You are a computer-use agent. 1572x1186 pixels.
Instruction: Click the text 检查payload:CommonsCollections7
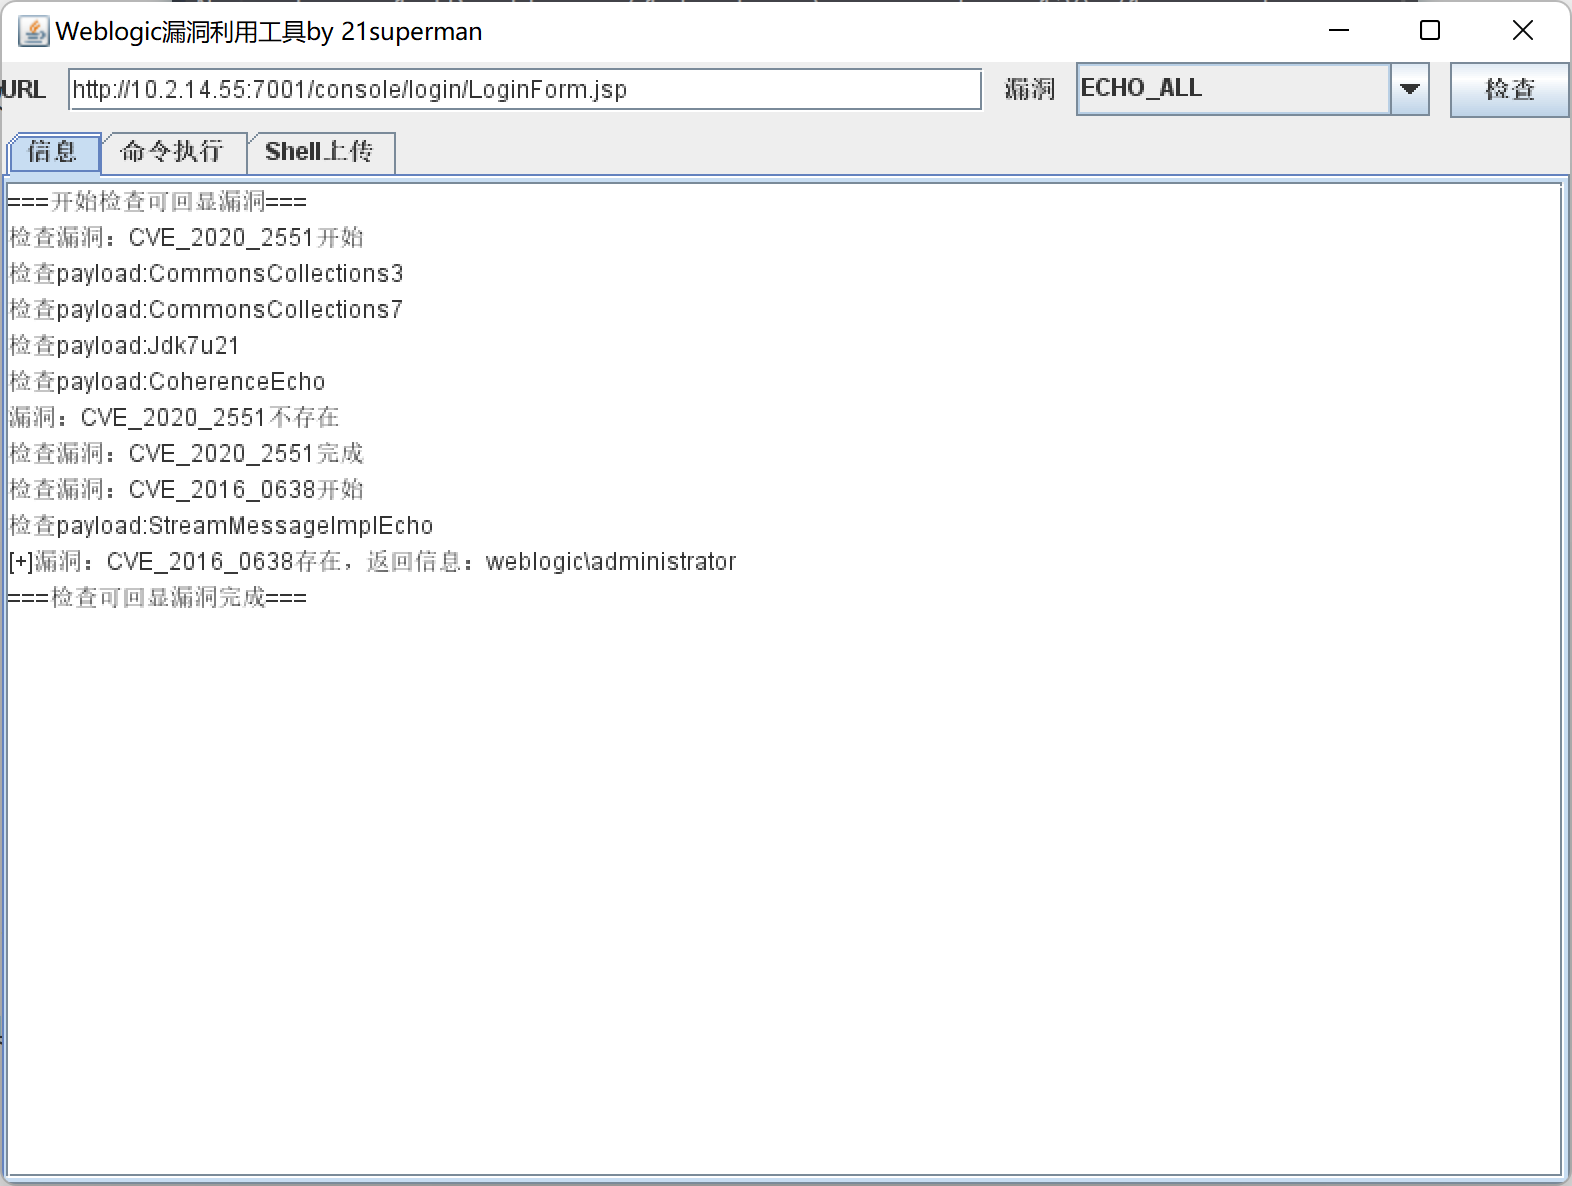point(206,309)
